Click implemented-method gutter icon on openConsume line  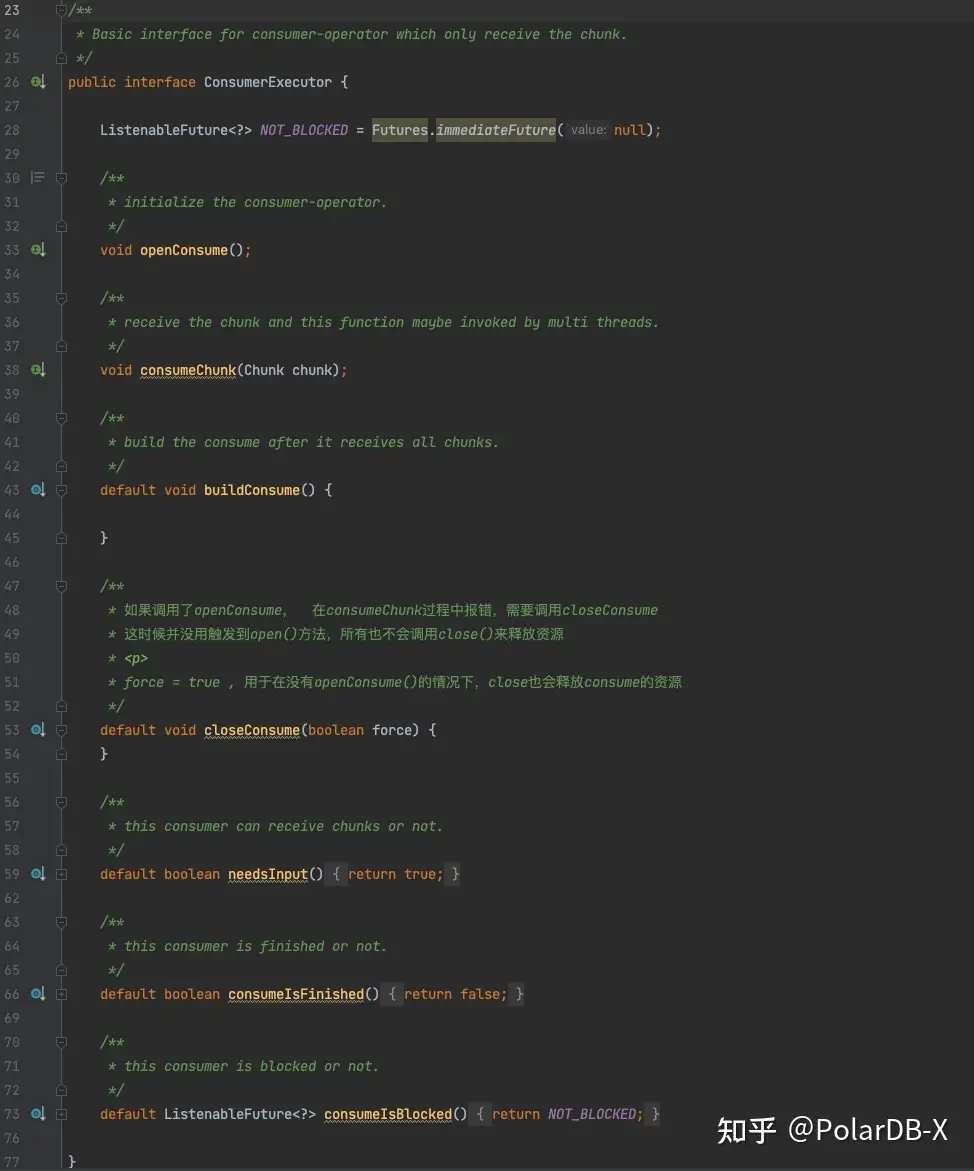point(38,250)
